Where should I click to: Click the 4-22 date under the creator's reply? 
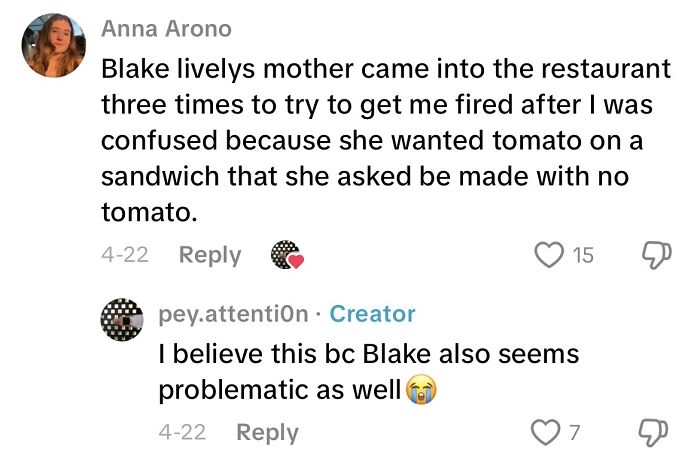pos(183,432)
